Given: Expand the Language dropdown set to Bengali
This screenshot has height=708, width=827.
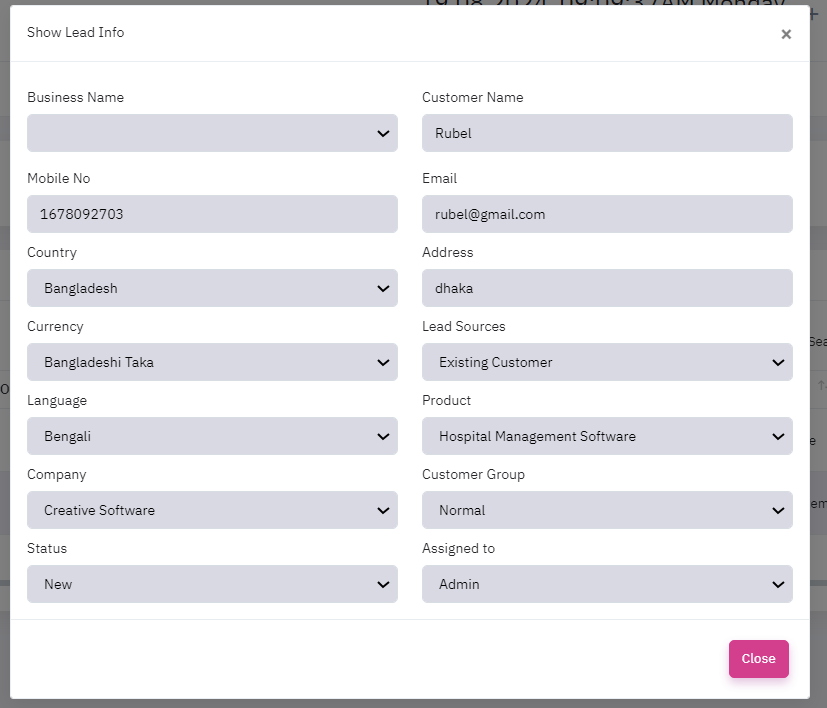Looking at the screenshot, I should (212, 436).
